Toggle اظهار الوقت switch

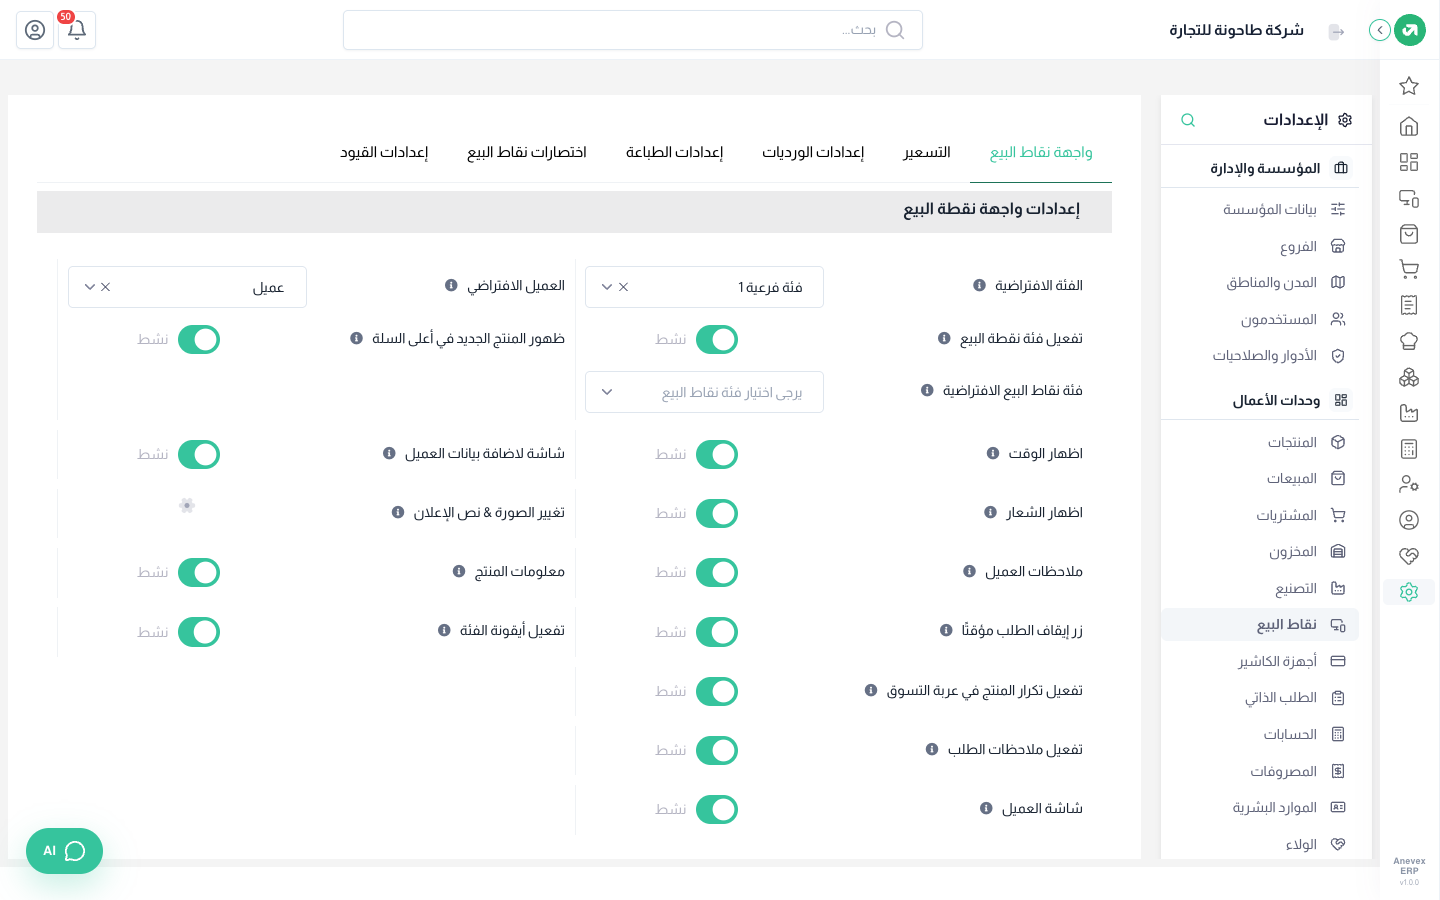[x=717, y=454]
